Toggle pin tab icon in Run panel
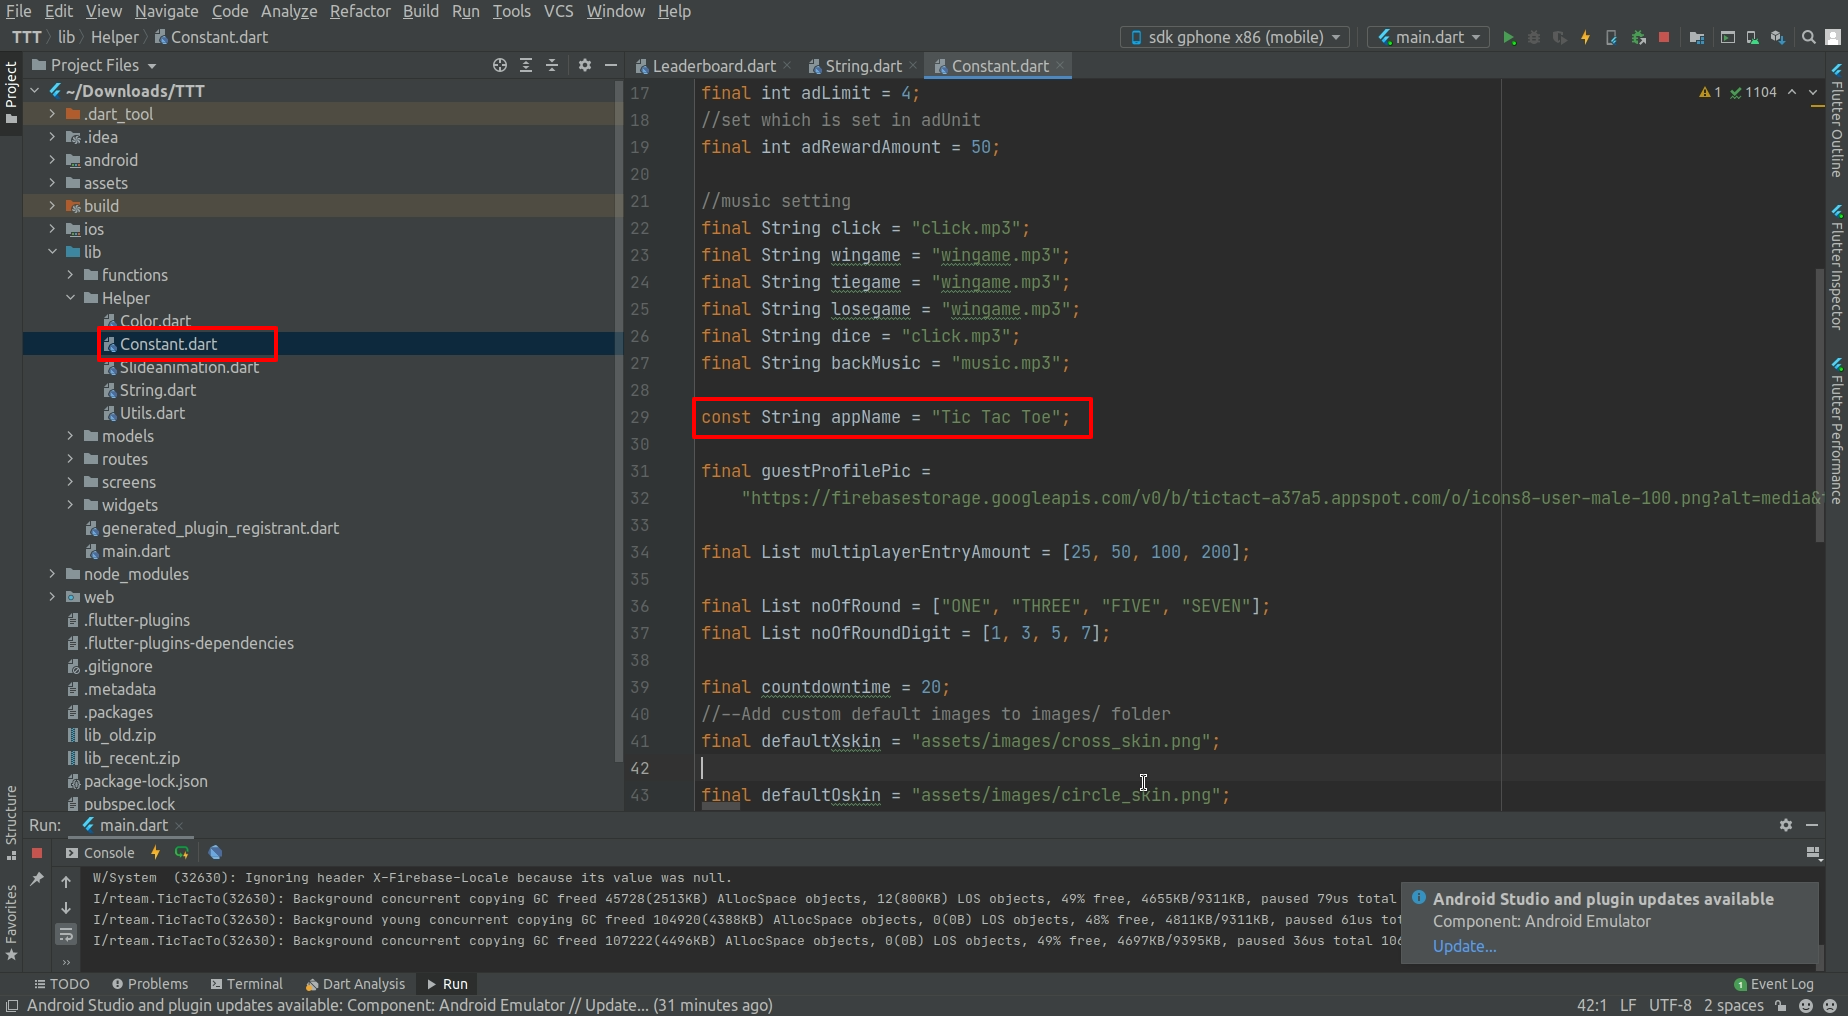The height and width of the screenshot is (1016, 1848). coord(37,879)
